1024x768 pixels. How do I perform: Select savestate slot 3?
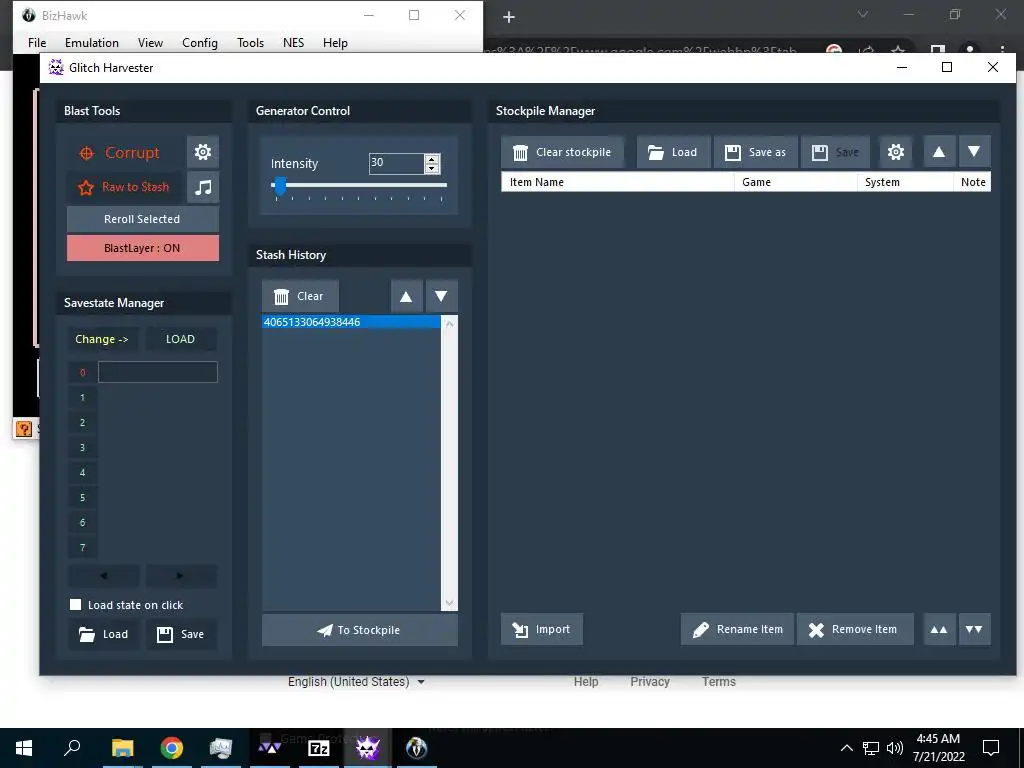tap(82, 447)
